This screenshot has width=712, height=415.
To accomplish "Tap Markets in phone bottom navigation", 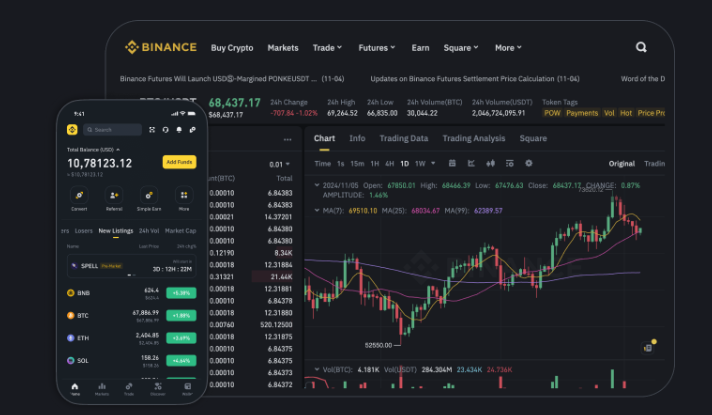I will pyautogui.click(x=102, y=389).
